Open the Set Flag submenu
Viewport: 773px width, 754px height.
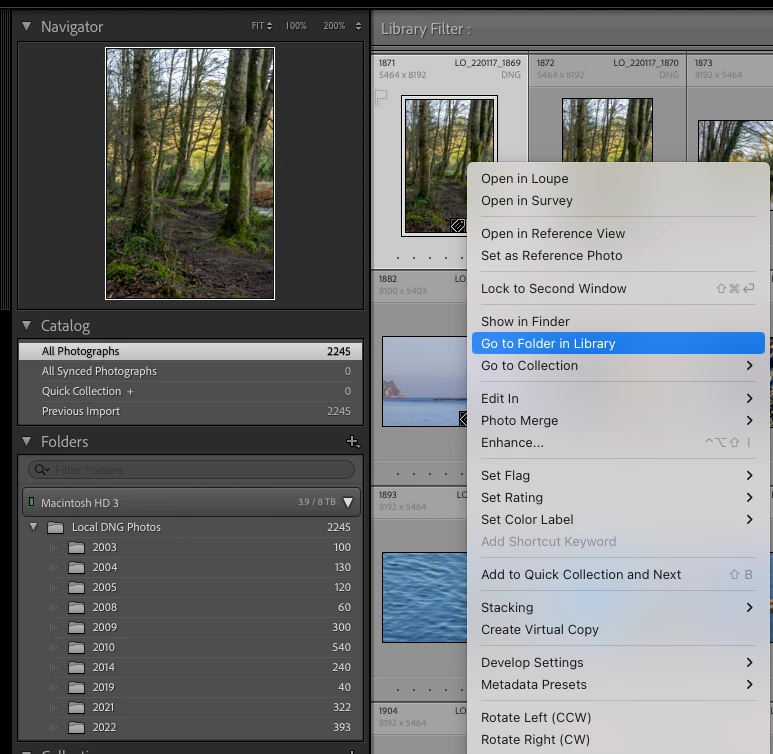click(x=618, y=475)
